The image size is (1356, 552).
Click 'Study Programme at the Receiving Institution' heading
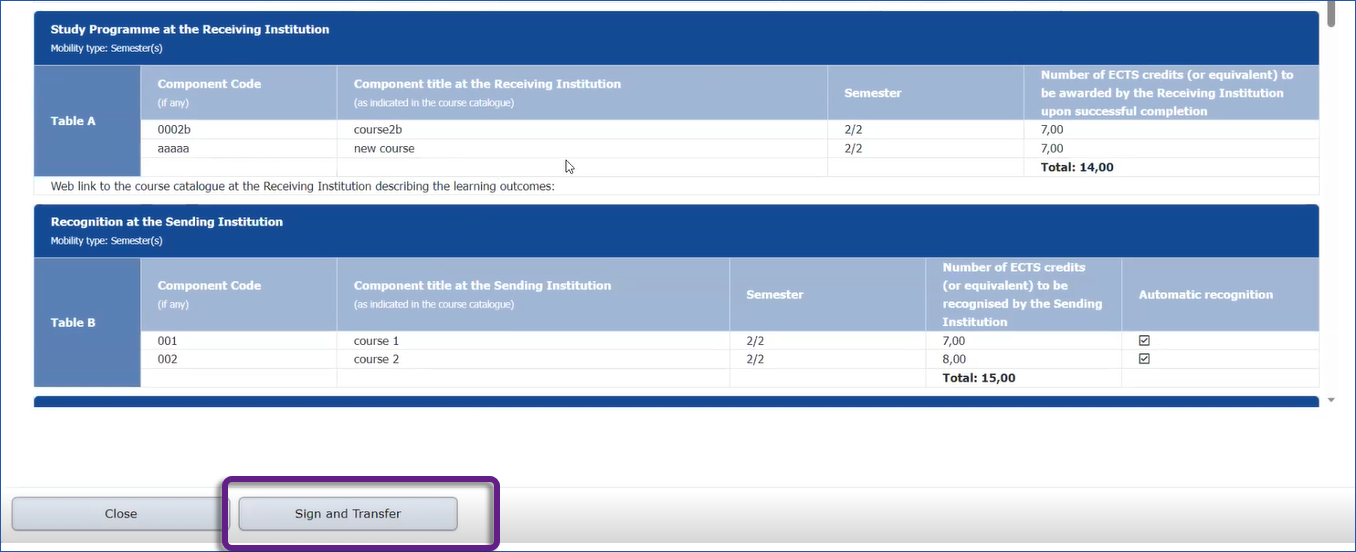(x=190, y=30)
